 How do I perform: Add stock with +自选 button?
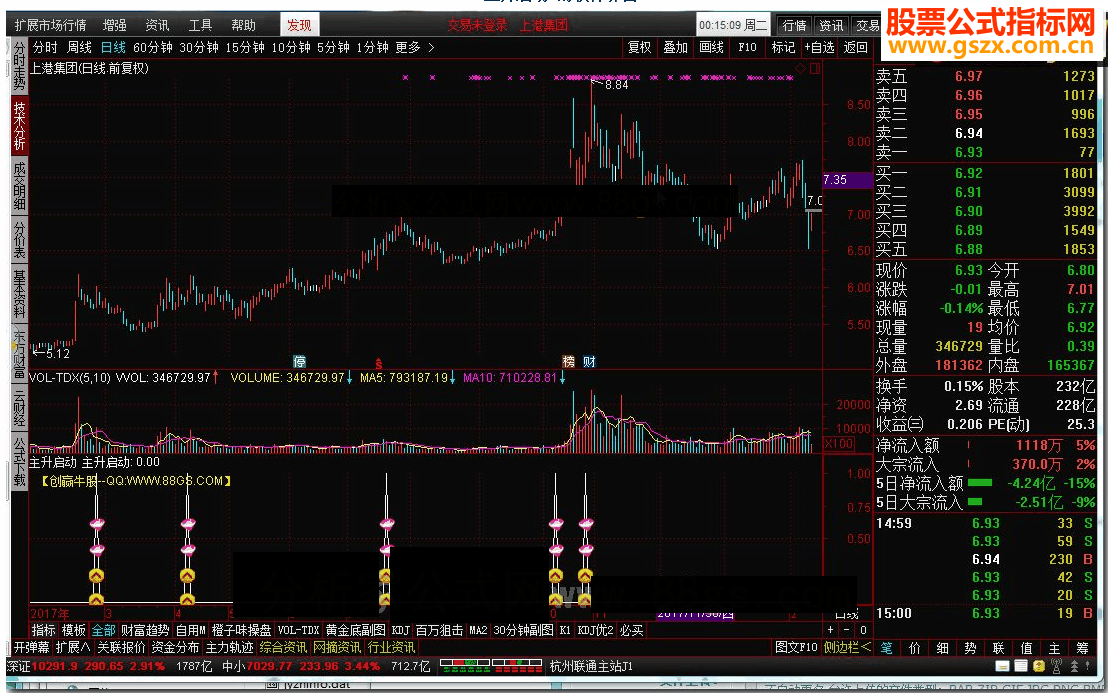tap(820, 47)
